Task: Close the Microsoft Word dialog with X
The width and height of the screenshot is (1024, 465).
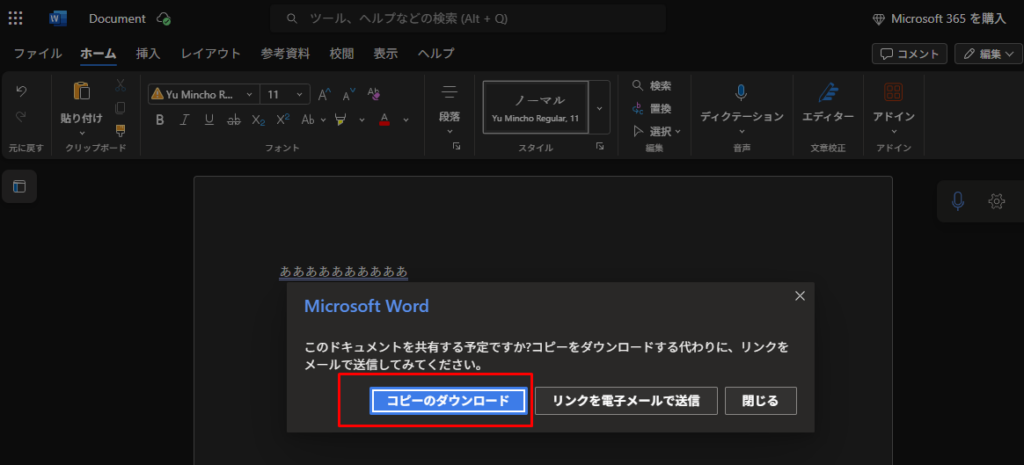Action: (x=799, y=296)
